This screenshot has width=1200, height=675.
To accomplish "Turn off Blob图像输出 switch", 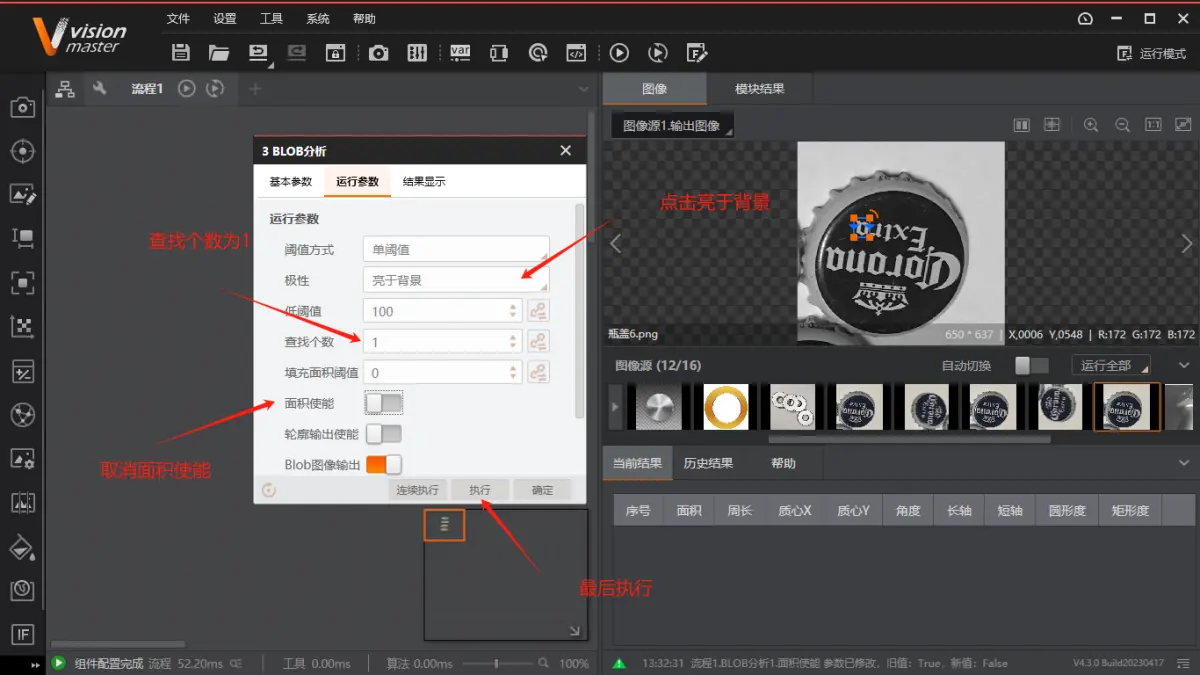I will point(384,464).
